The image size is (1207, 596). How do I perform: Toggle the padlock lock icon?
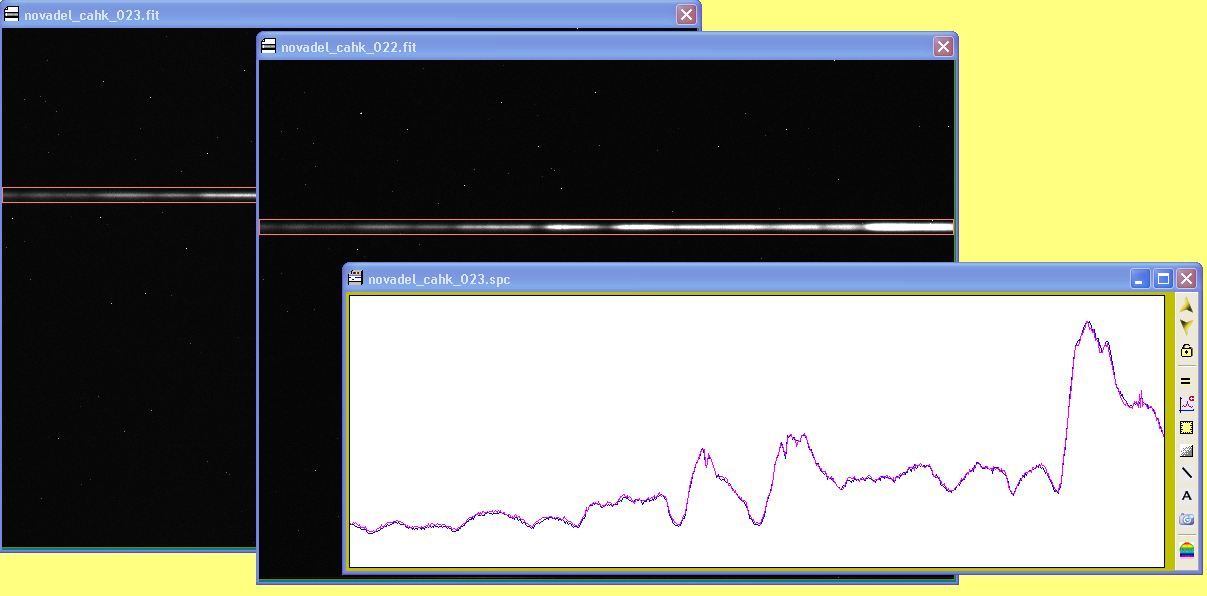pos(1186,351)
